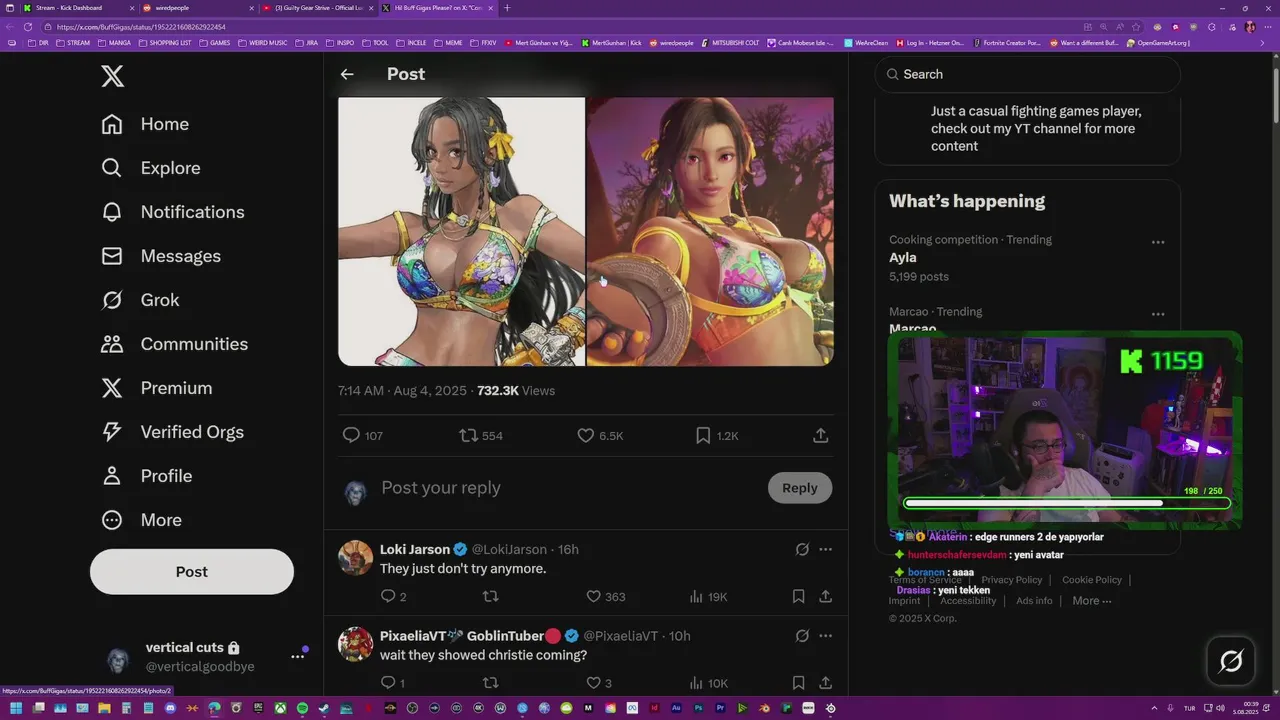The height and width of the screenshot is (720, 1280).
Task: Click the repost icon with 554
Action: click(468, 435)
